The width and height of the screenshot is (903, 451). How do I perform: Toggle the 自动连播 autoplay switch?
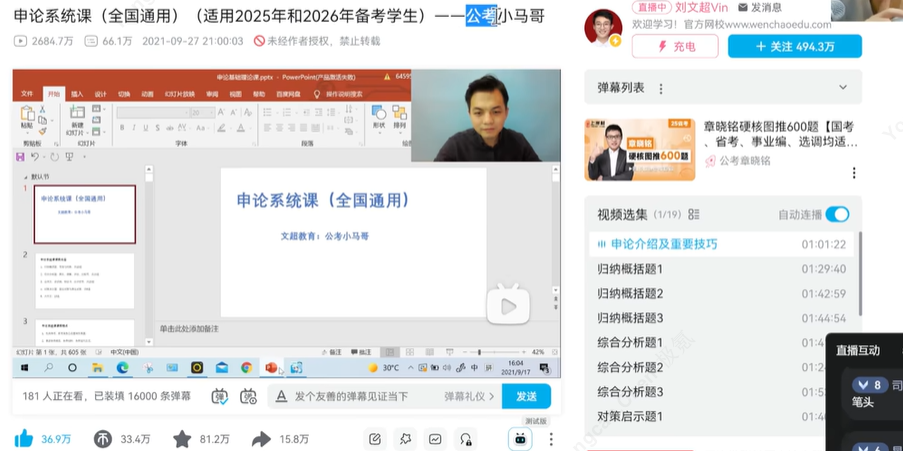836,214
